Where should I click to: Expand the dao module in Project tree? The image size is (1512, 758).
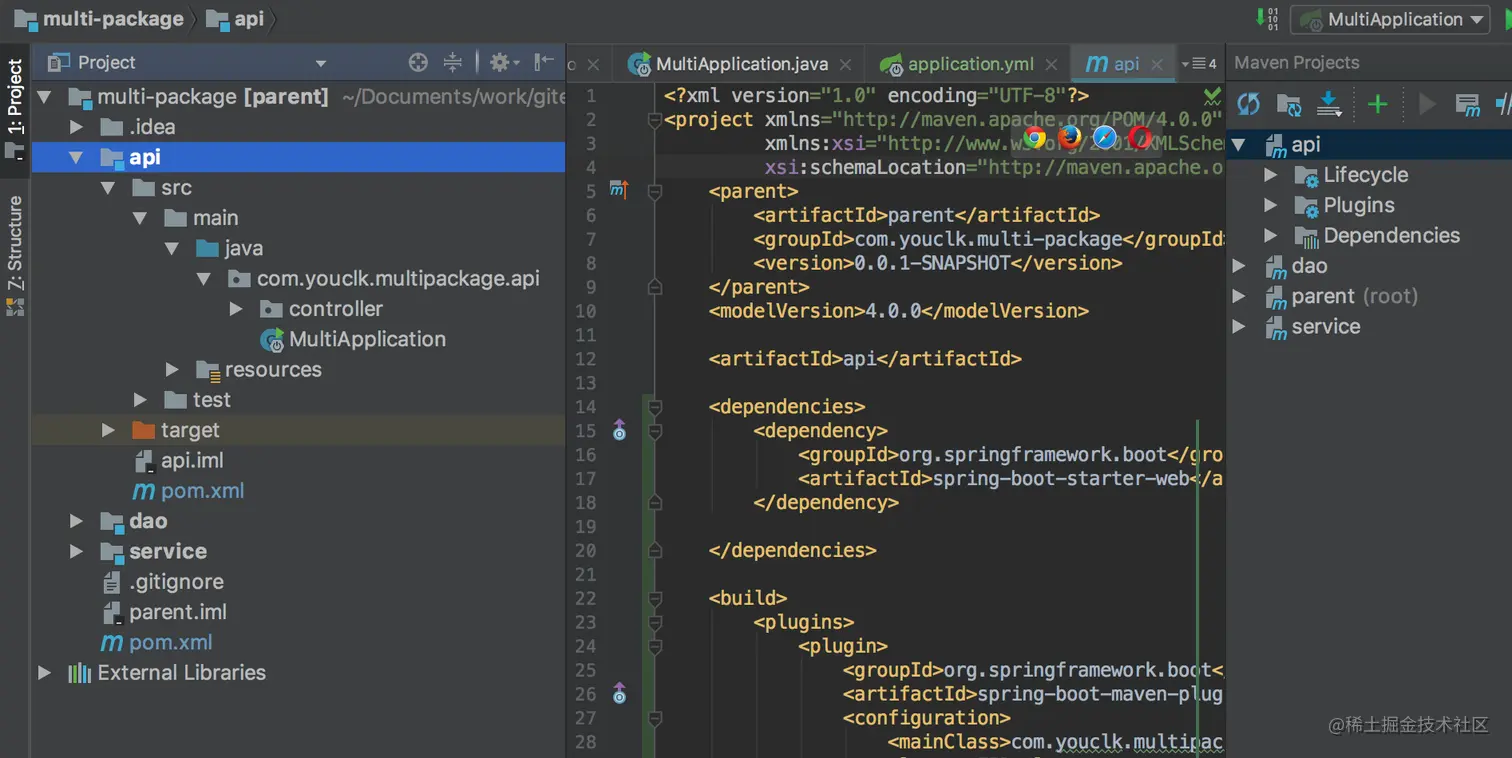(76, 521)
